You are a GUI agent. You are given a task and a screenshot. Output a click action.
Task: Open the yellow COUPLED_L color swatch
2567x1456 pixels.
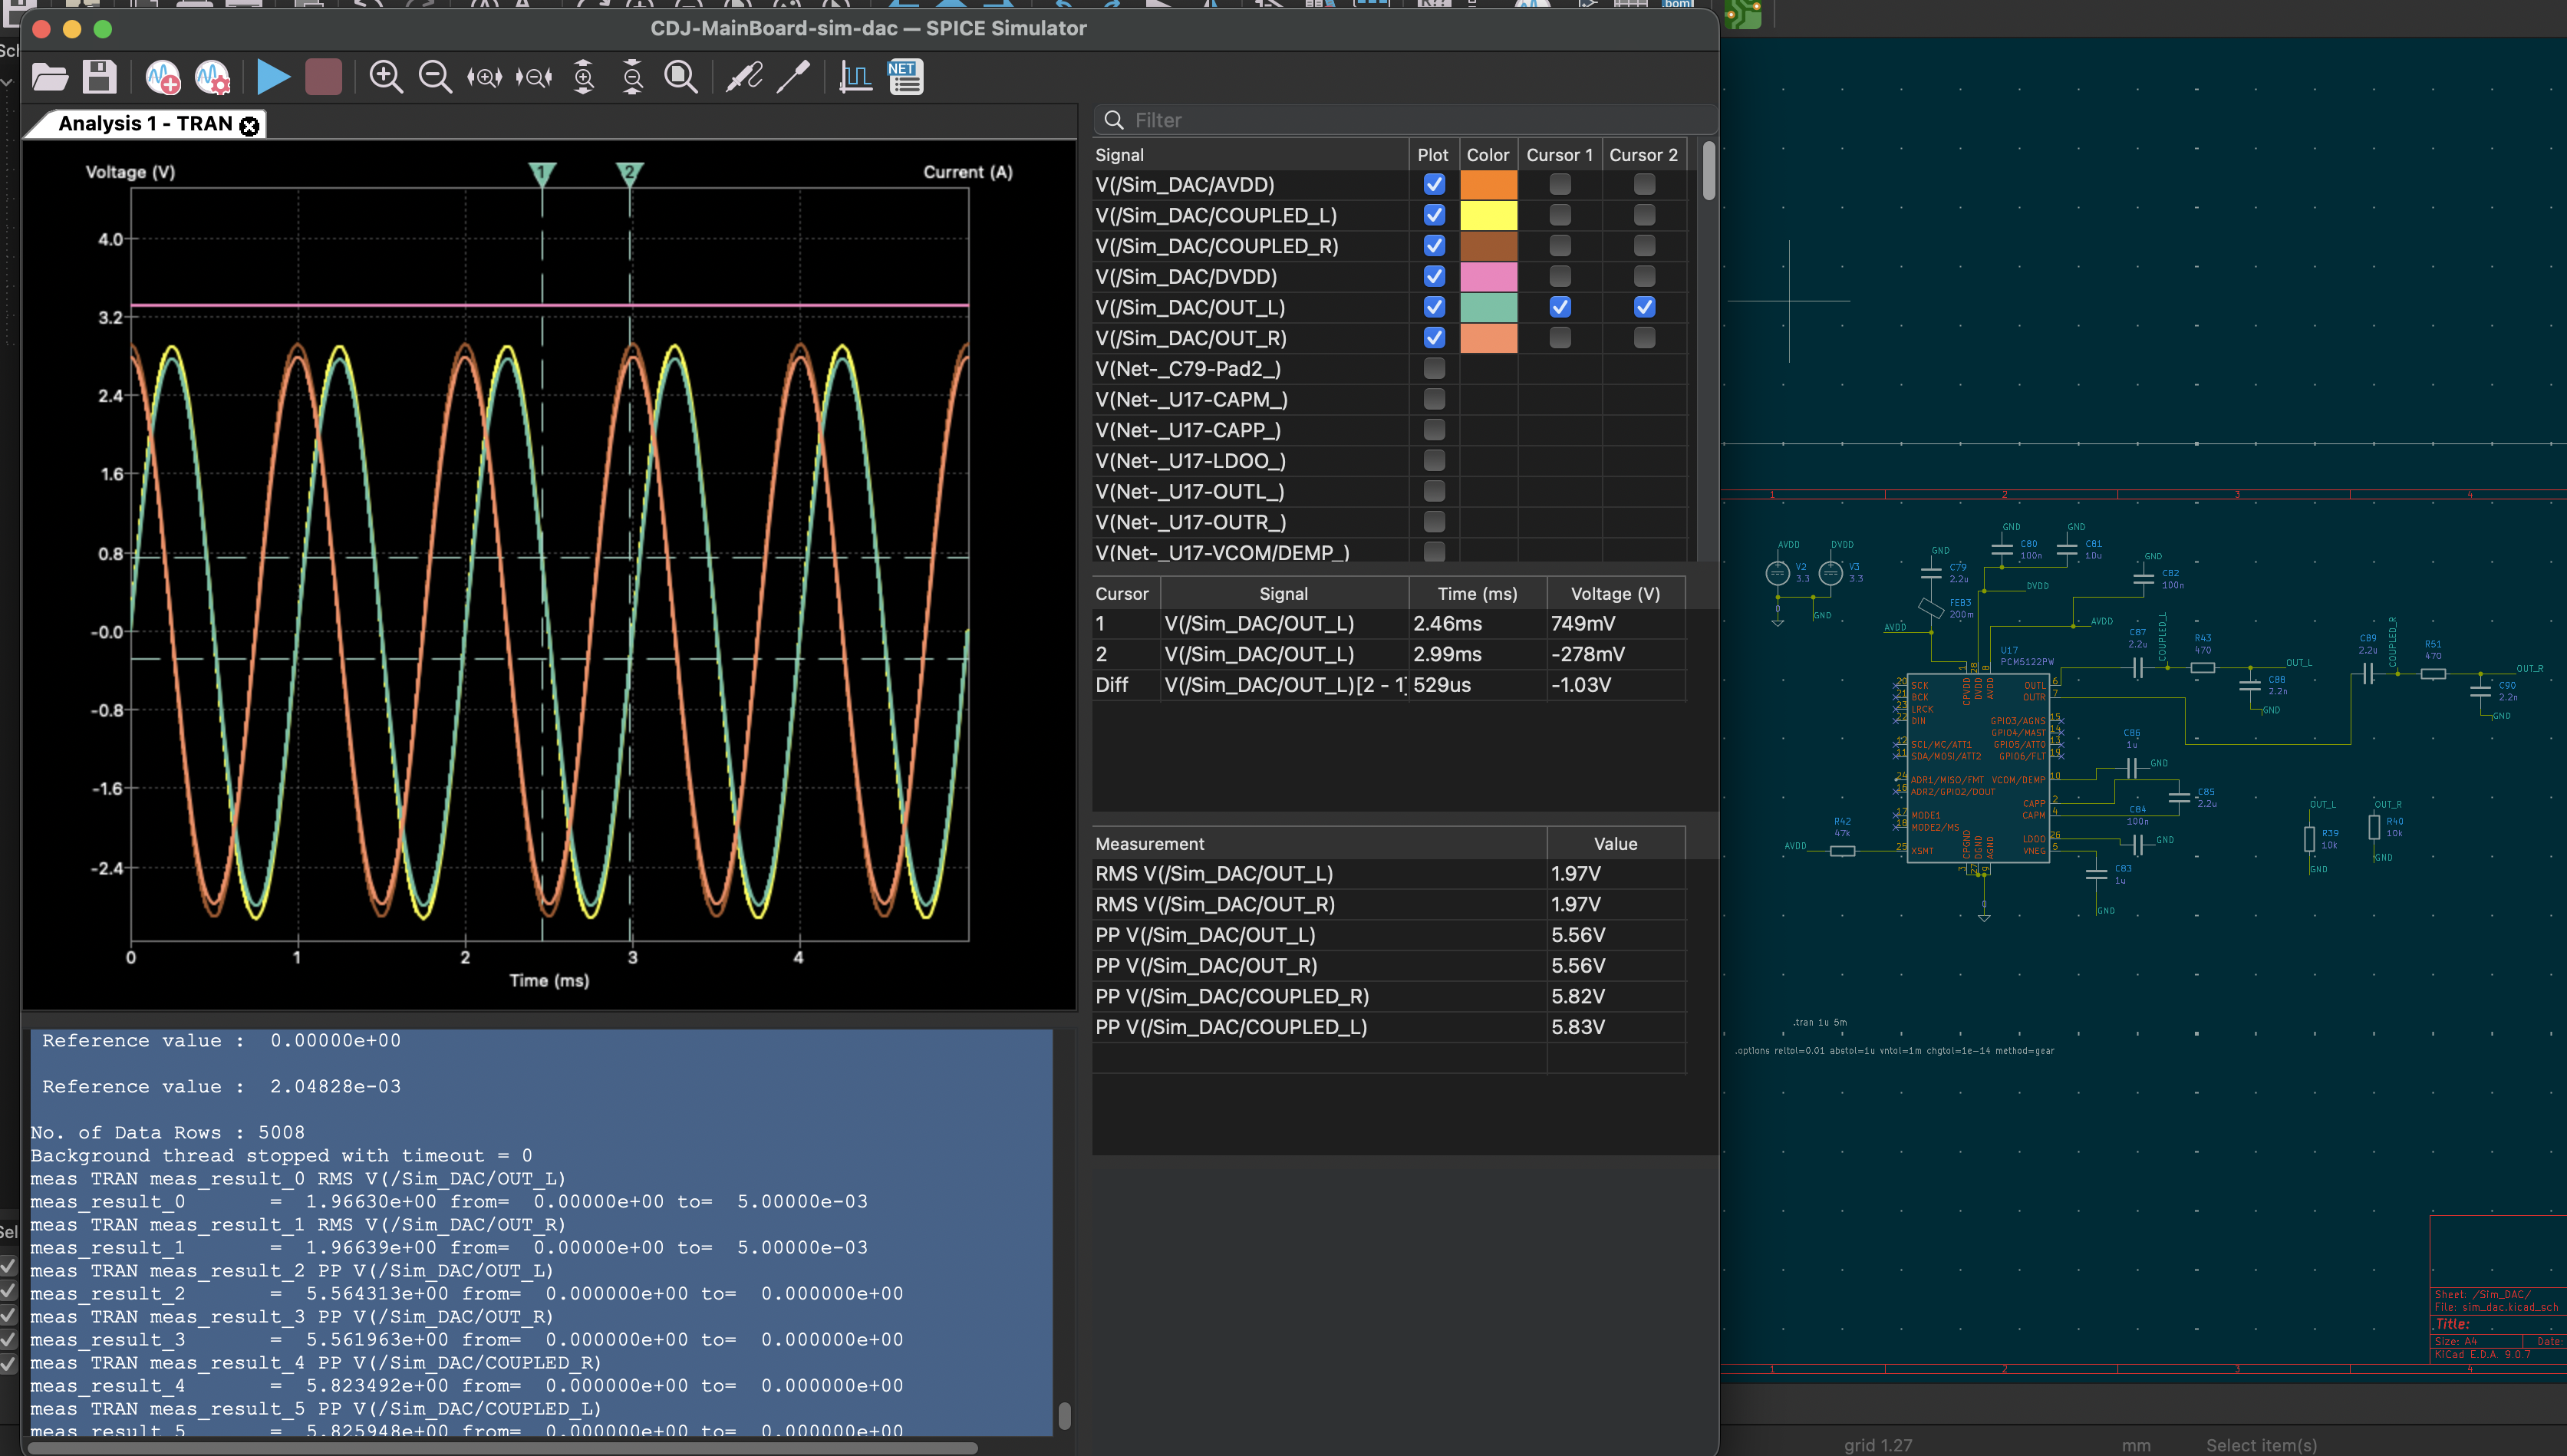pyautogui.click(x=1488, y=215)
